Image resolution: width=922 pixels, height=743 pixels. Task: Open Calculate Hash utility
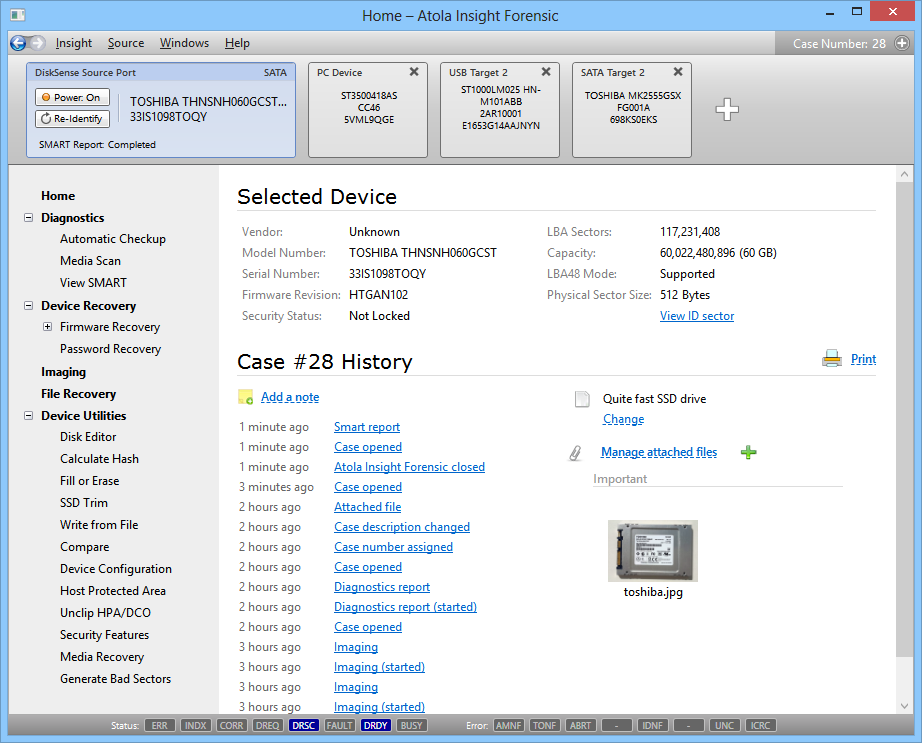pyautogui.click(x=99, y=458)
